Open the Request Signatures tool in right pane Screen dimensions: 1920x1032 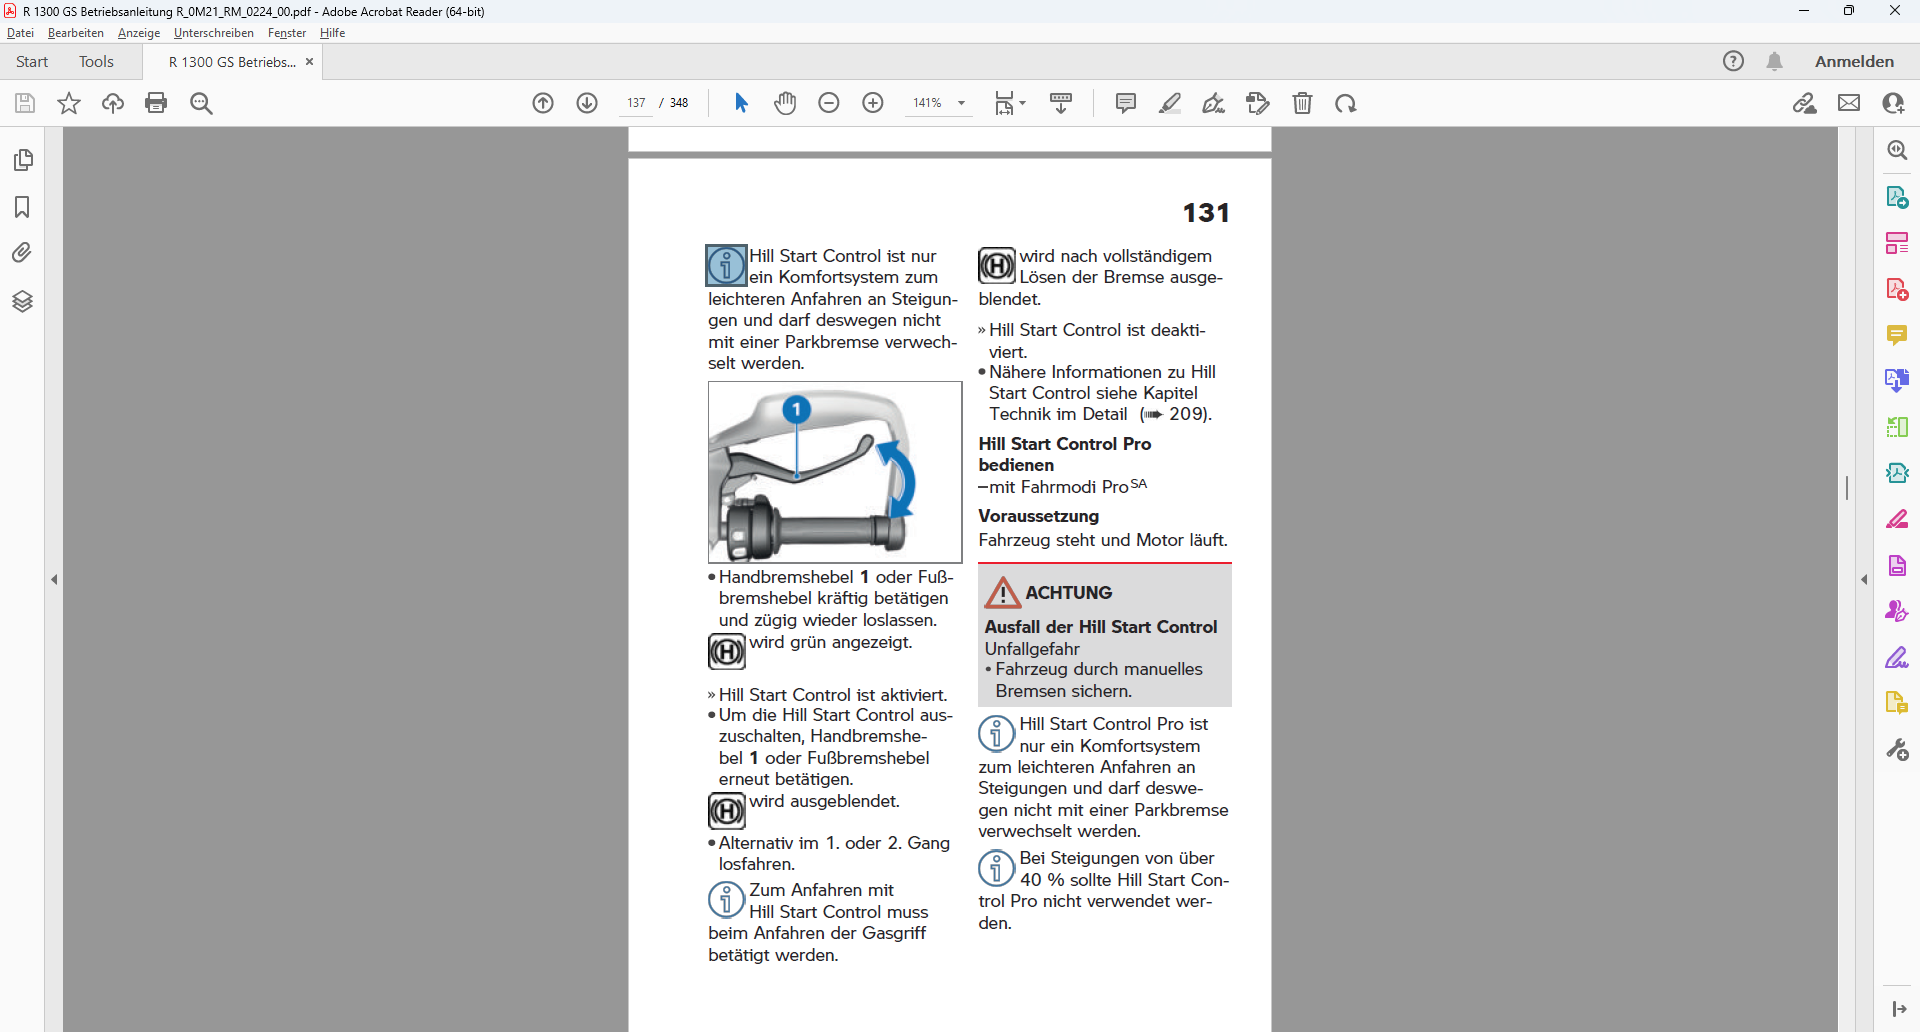click(1897, 611)
